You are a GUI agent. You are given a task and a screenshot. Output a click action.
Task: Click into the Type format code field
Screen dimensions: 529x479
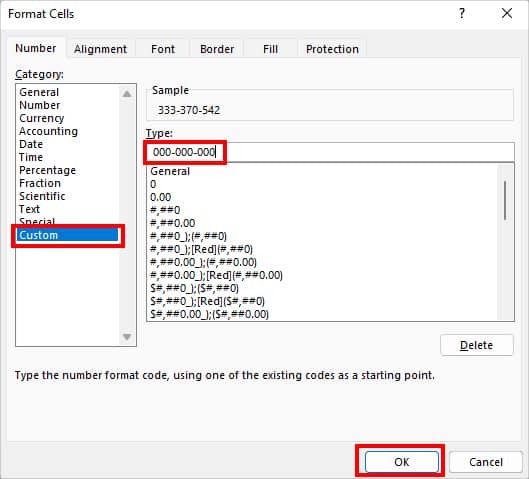click(x=330, y=152)
